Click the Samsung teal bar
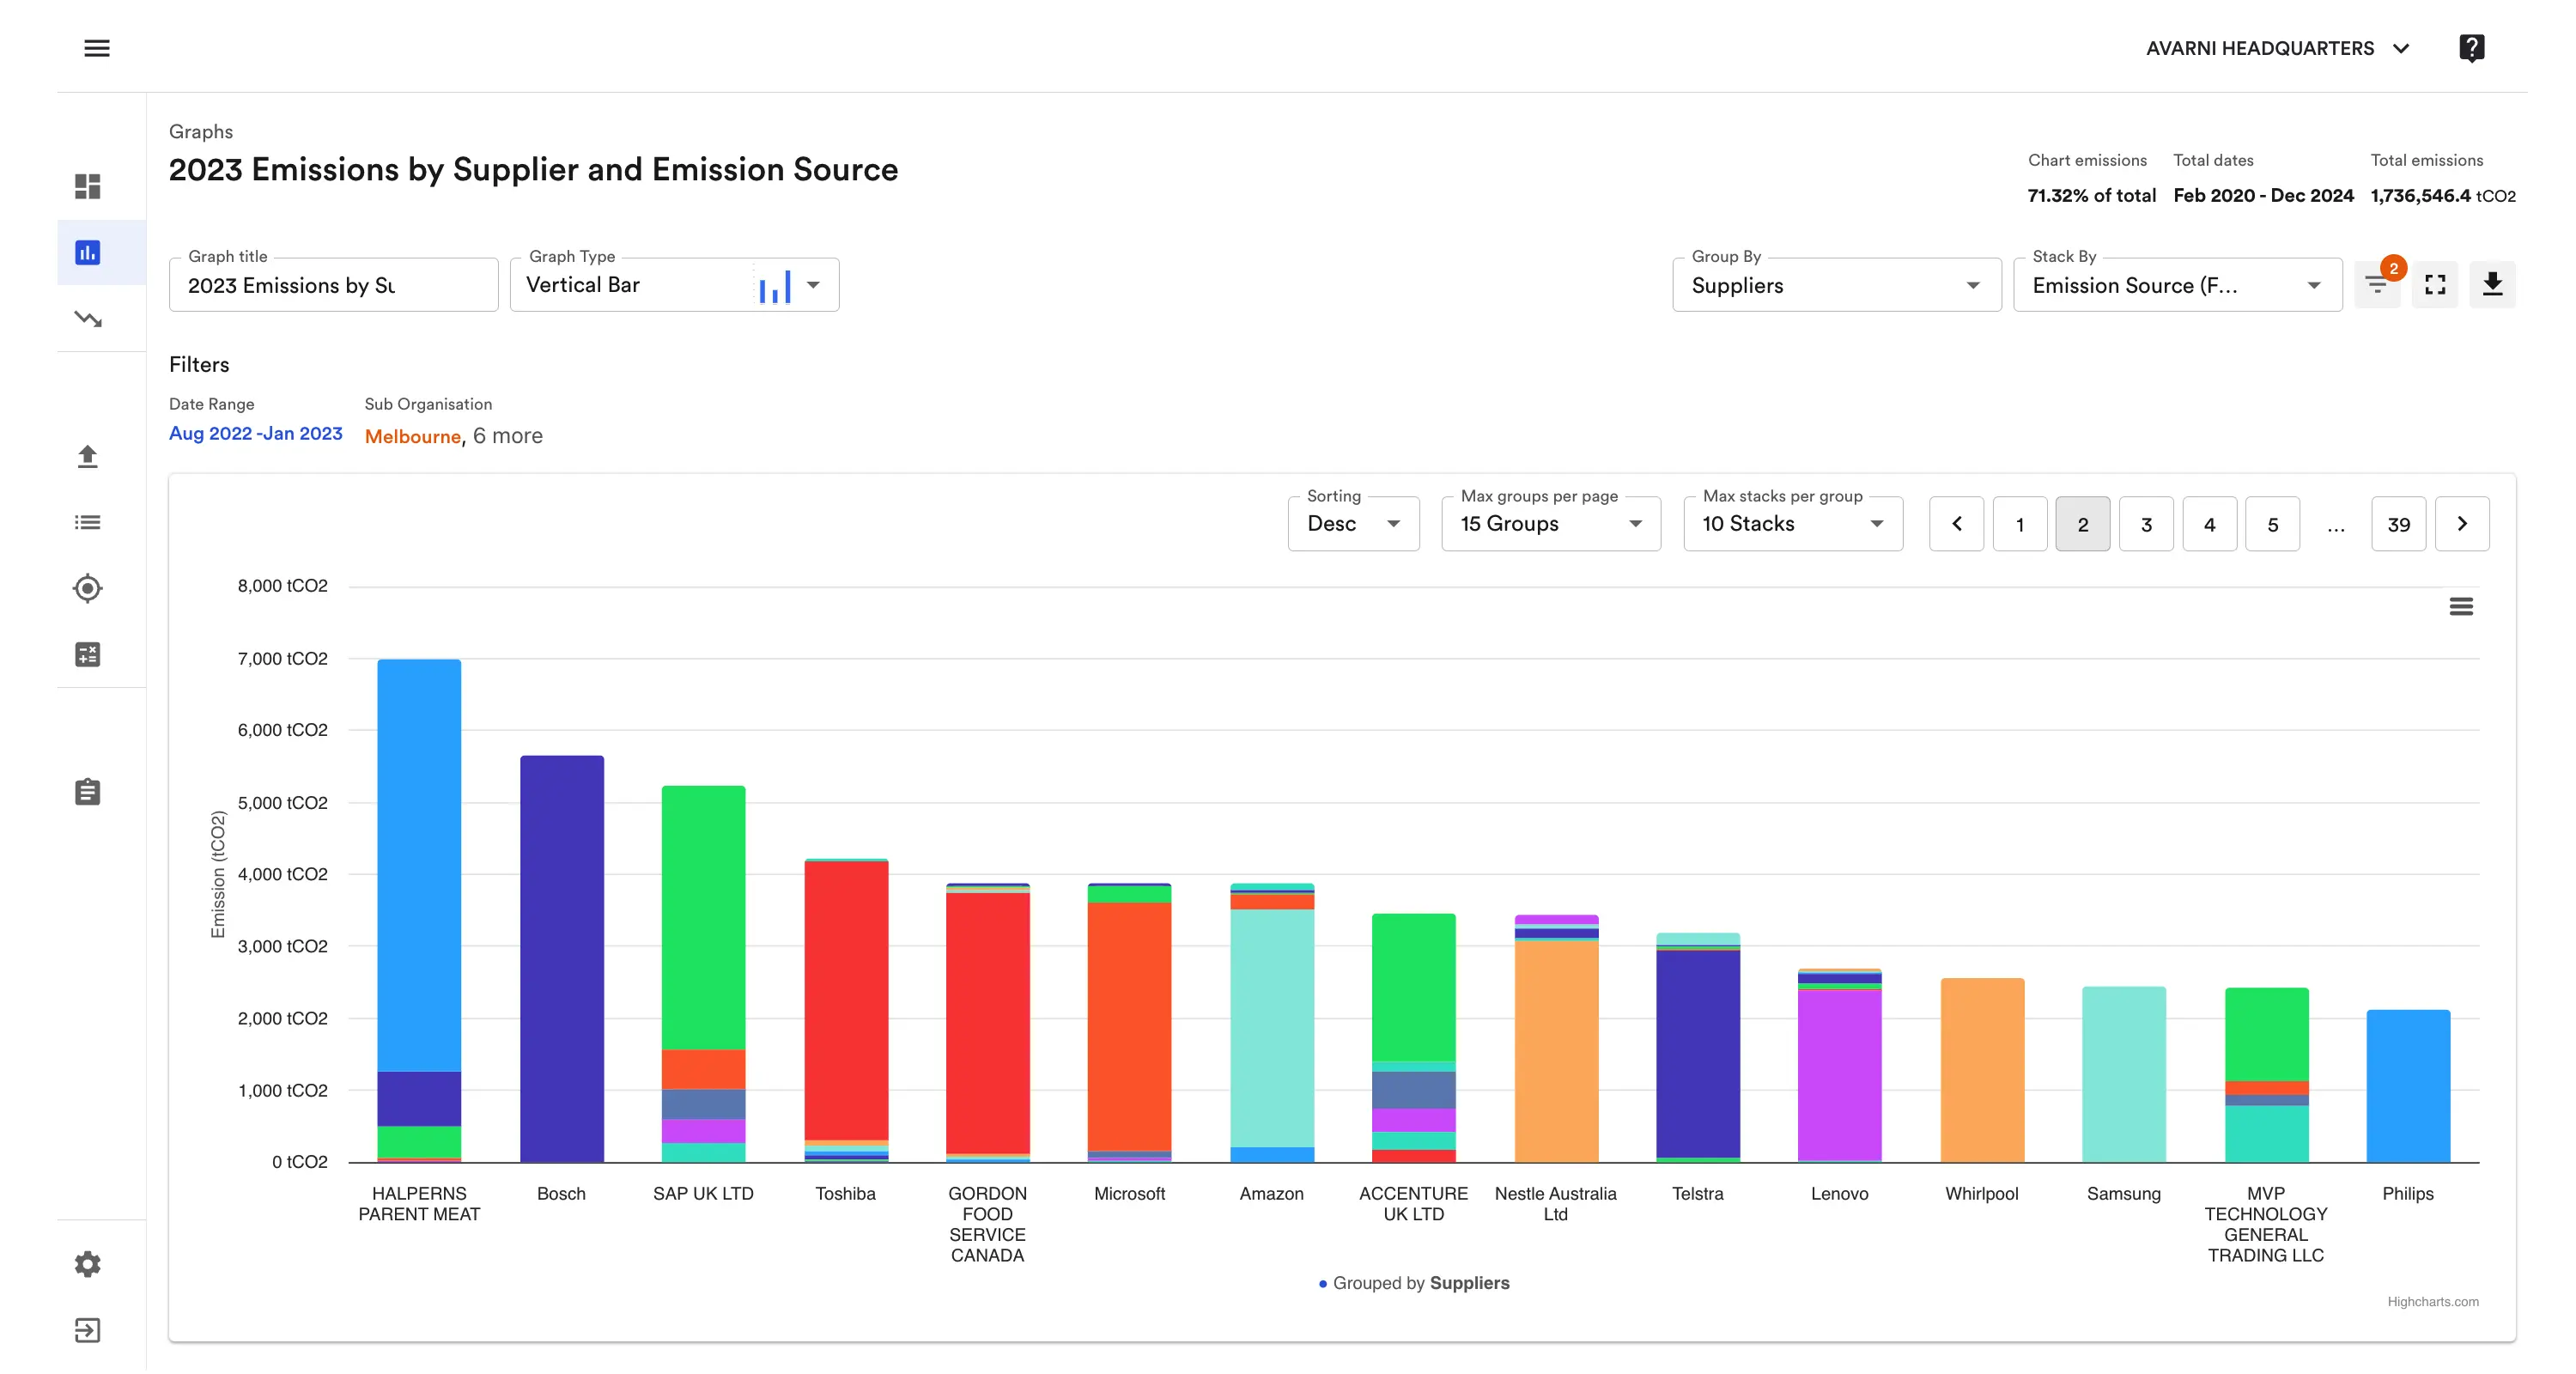 point(2124,1074)
